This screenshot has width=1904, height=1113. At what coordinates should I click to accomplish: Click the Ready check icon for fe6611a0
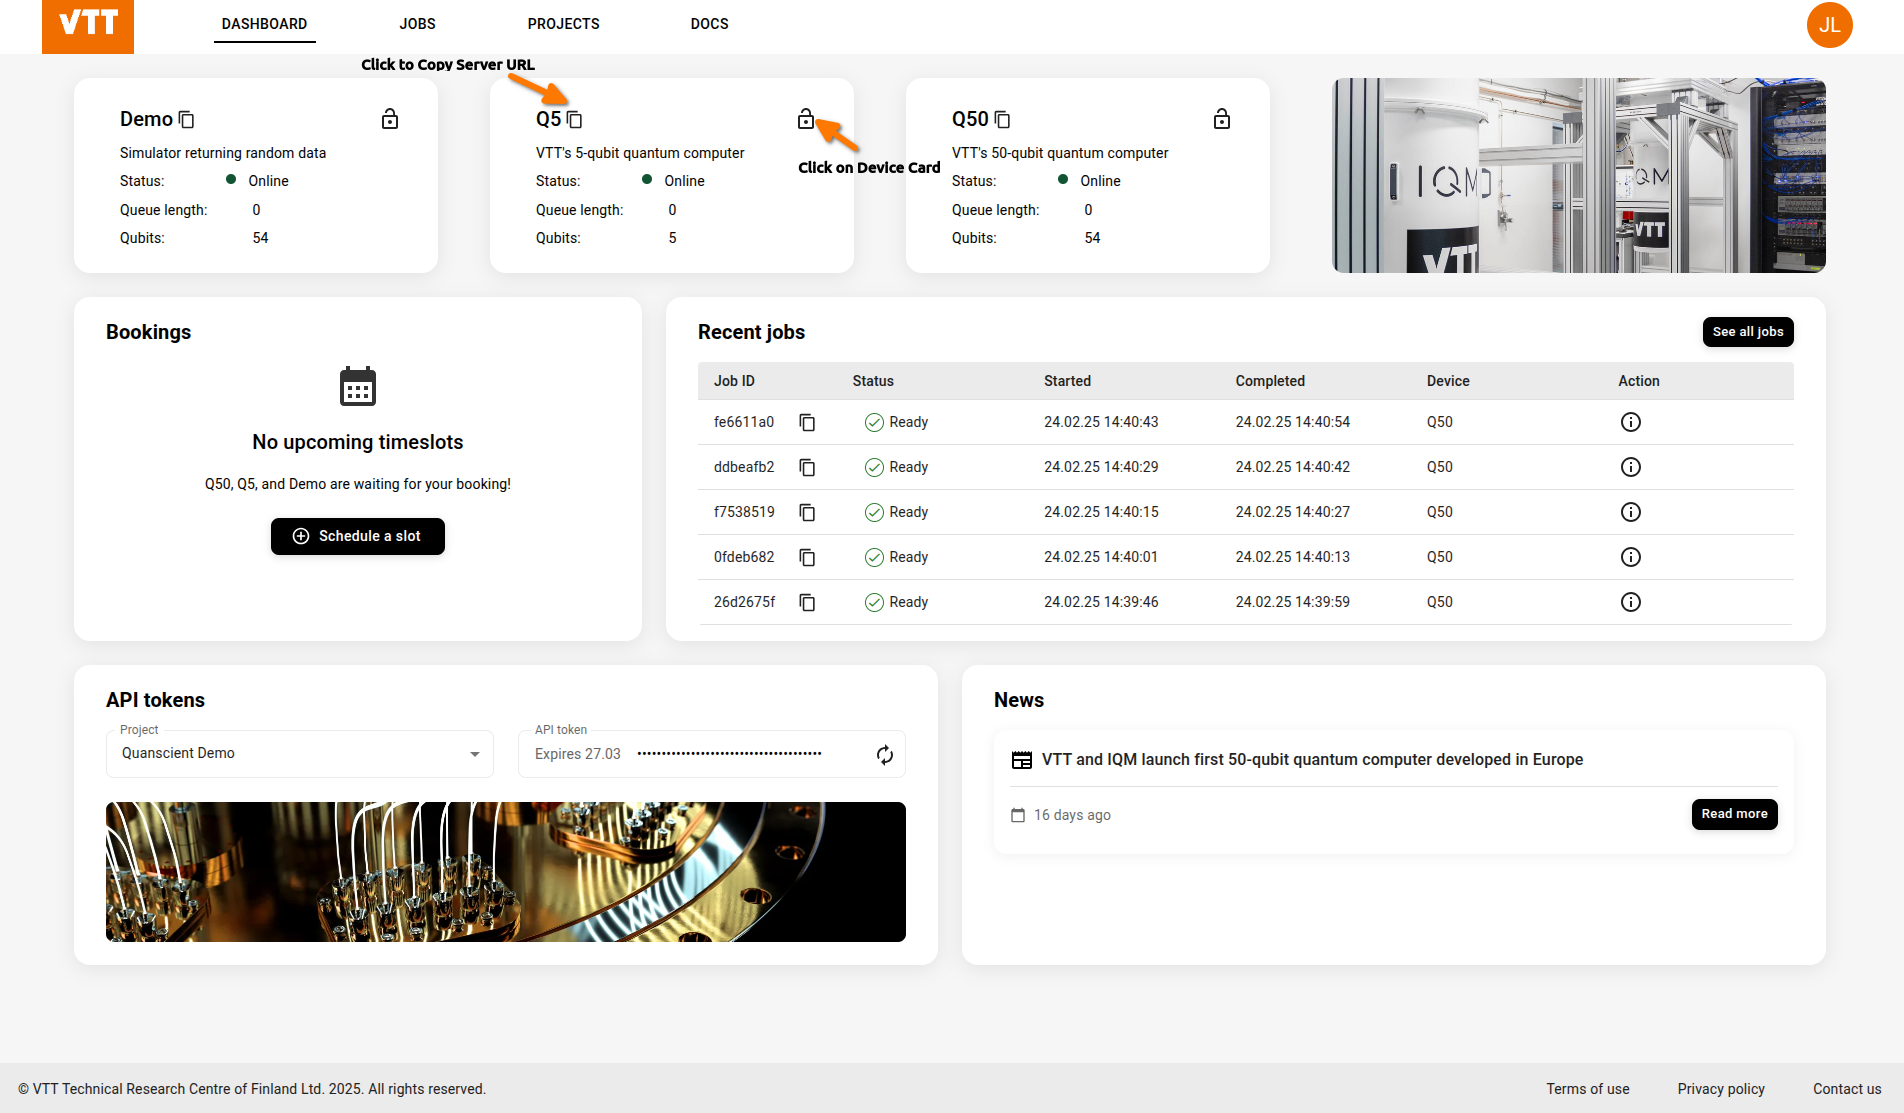pos(874,422)
